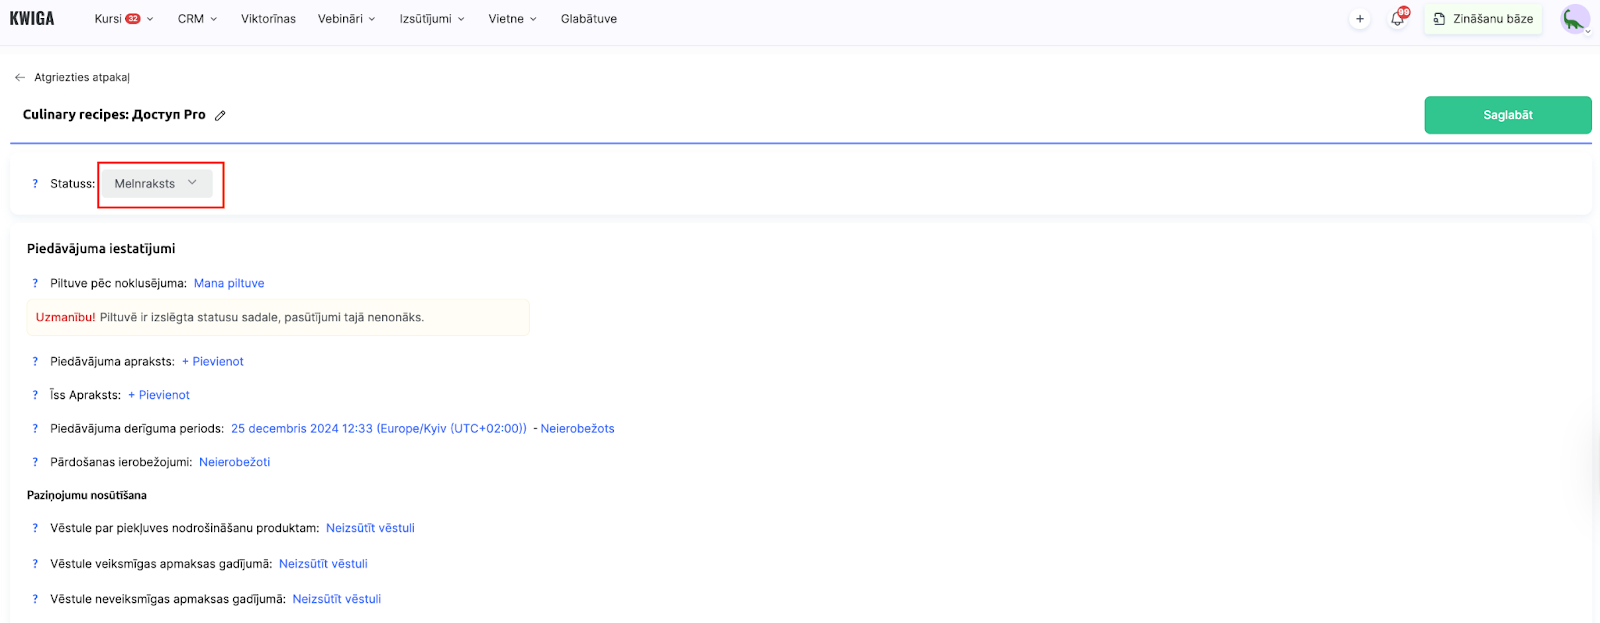Open the user avatar menu

[1575, 18]
